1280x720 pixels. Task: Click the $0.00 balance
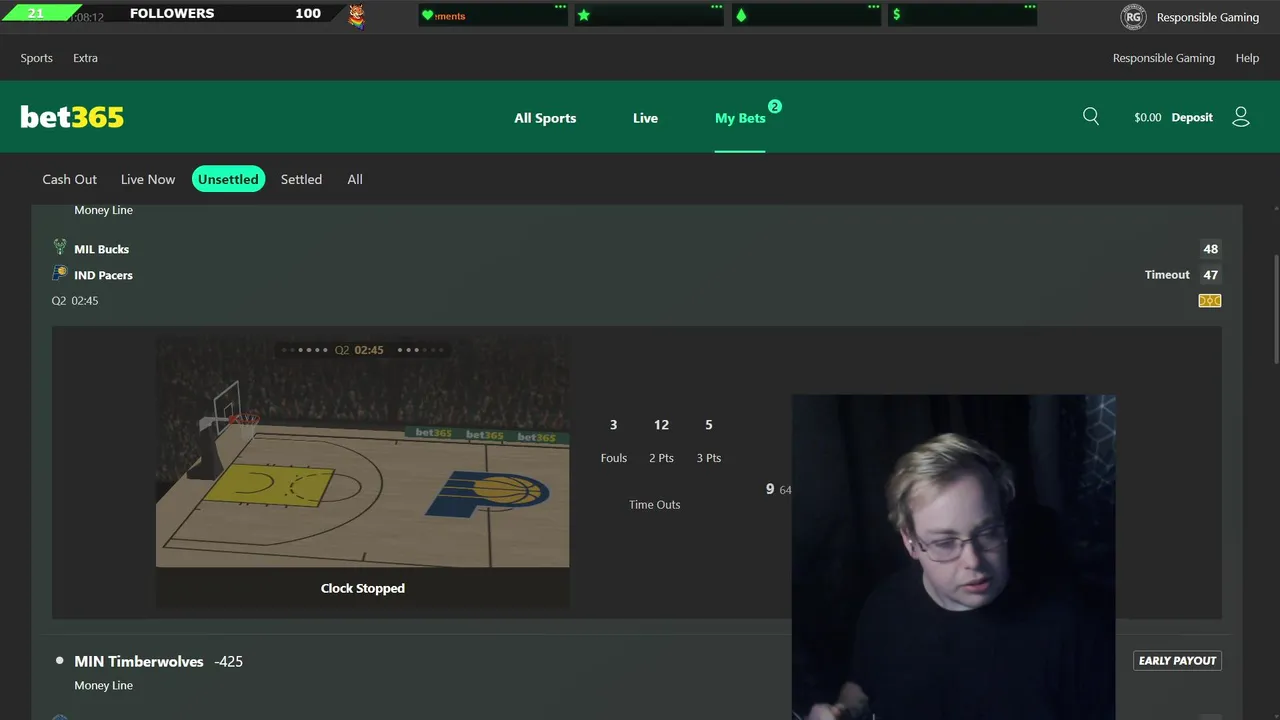1147,117
